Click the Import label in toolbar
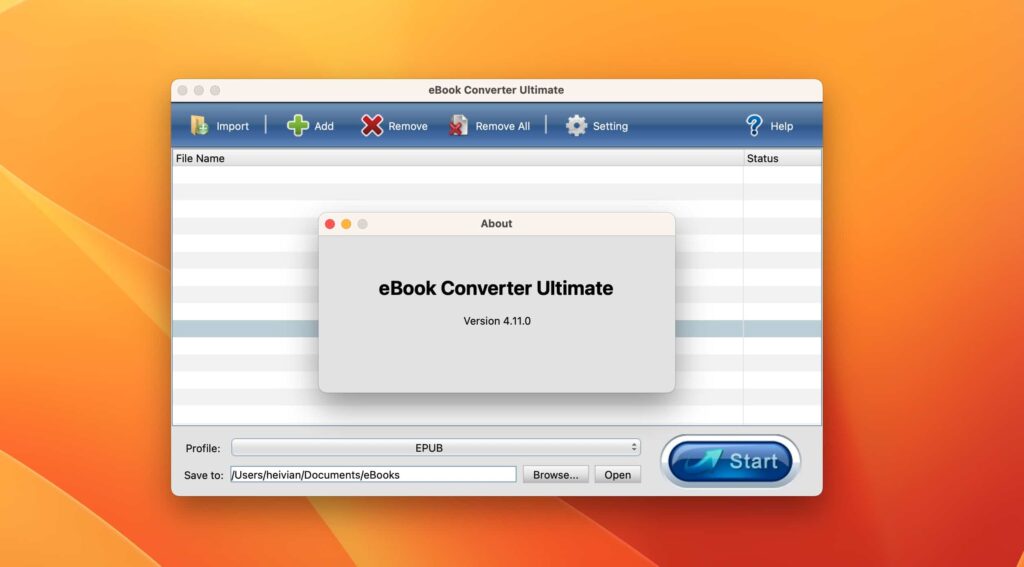 [232, 126]
